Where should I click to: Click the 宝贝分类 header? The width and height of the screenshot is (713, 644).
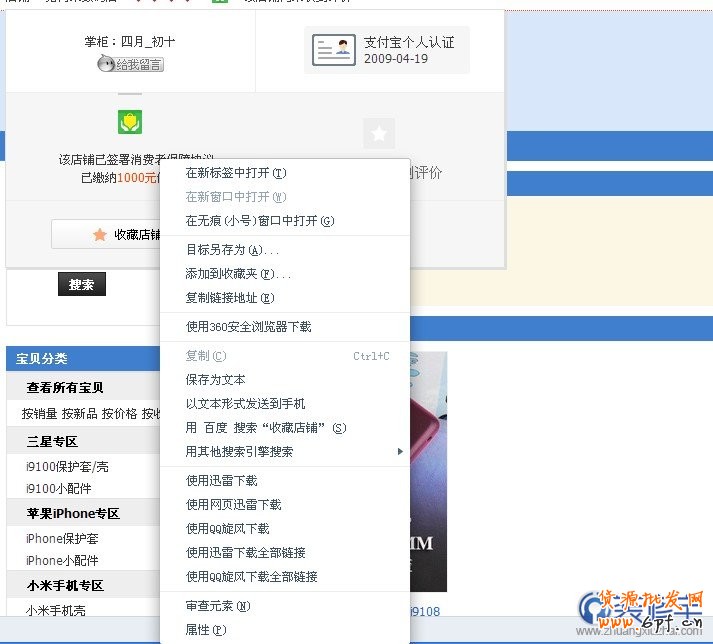coord(42,359)
